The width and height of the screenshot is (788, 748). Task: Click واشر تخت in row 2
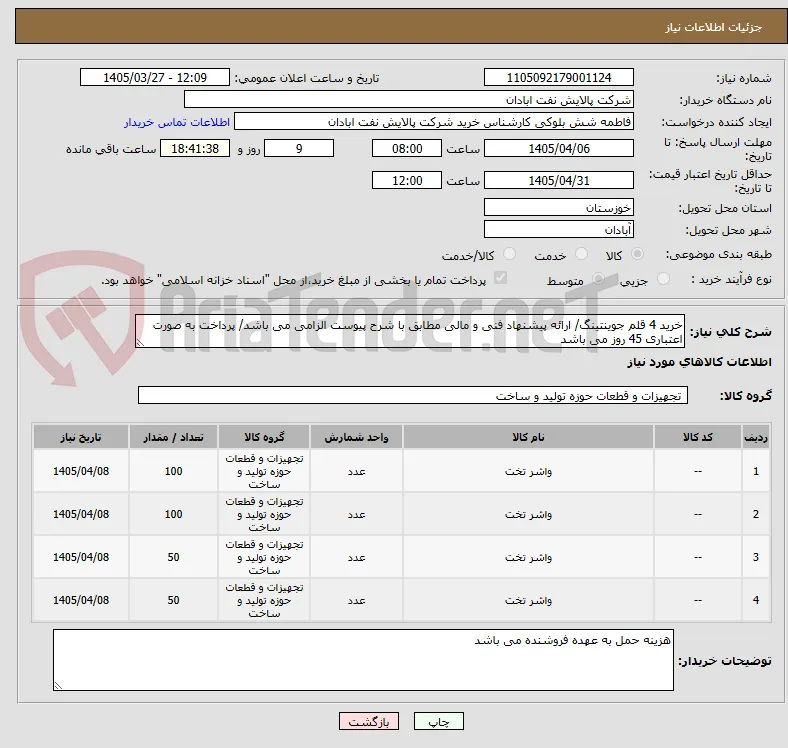point(528,514)
